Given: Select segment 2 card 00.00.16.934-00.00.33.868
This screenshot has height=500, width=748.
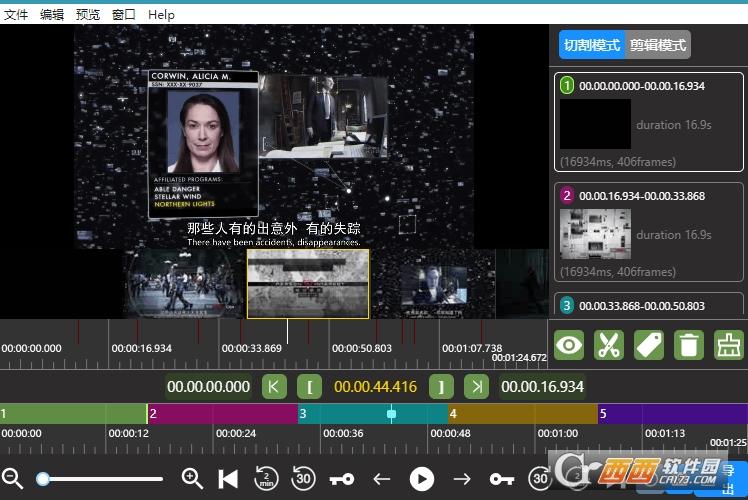Looking at the screenshot, I should 649,232.
